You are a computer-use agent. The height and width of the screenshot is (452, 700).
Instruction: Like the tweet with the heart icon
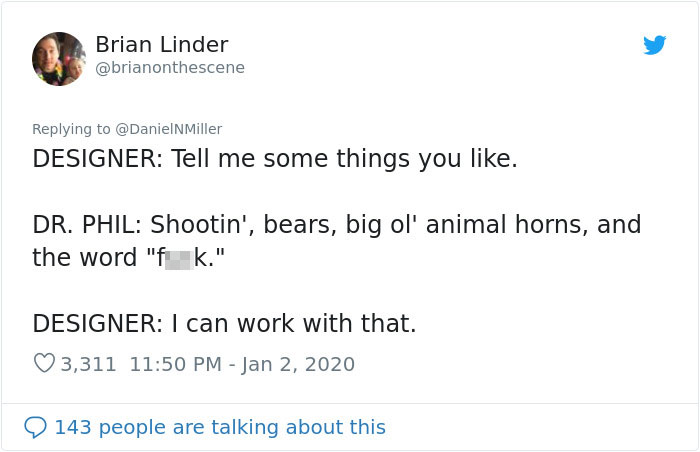[44, 364]
